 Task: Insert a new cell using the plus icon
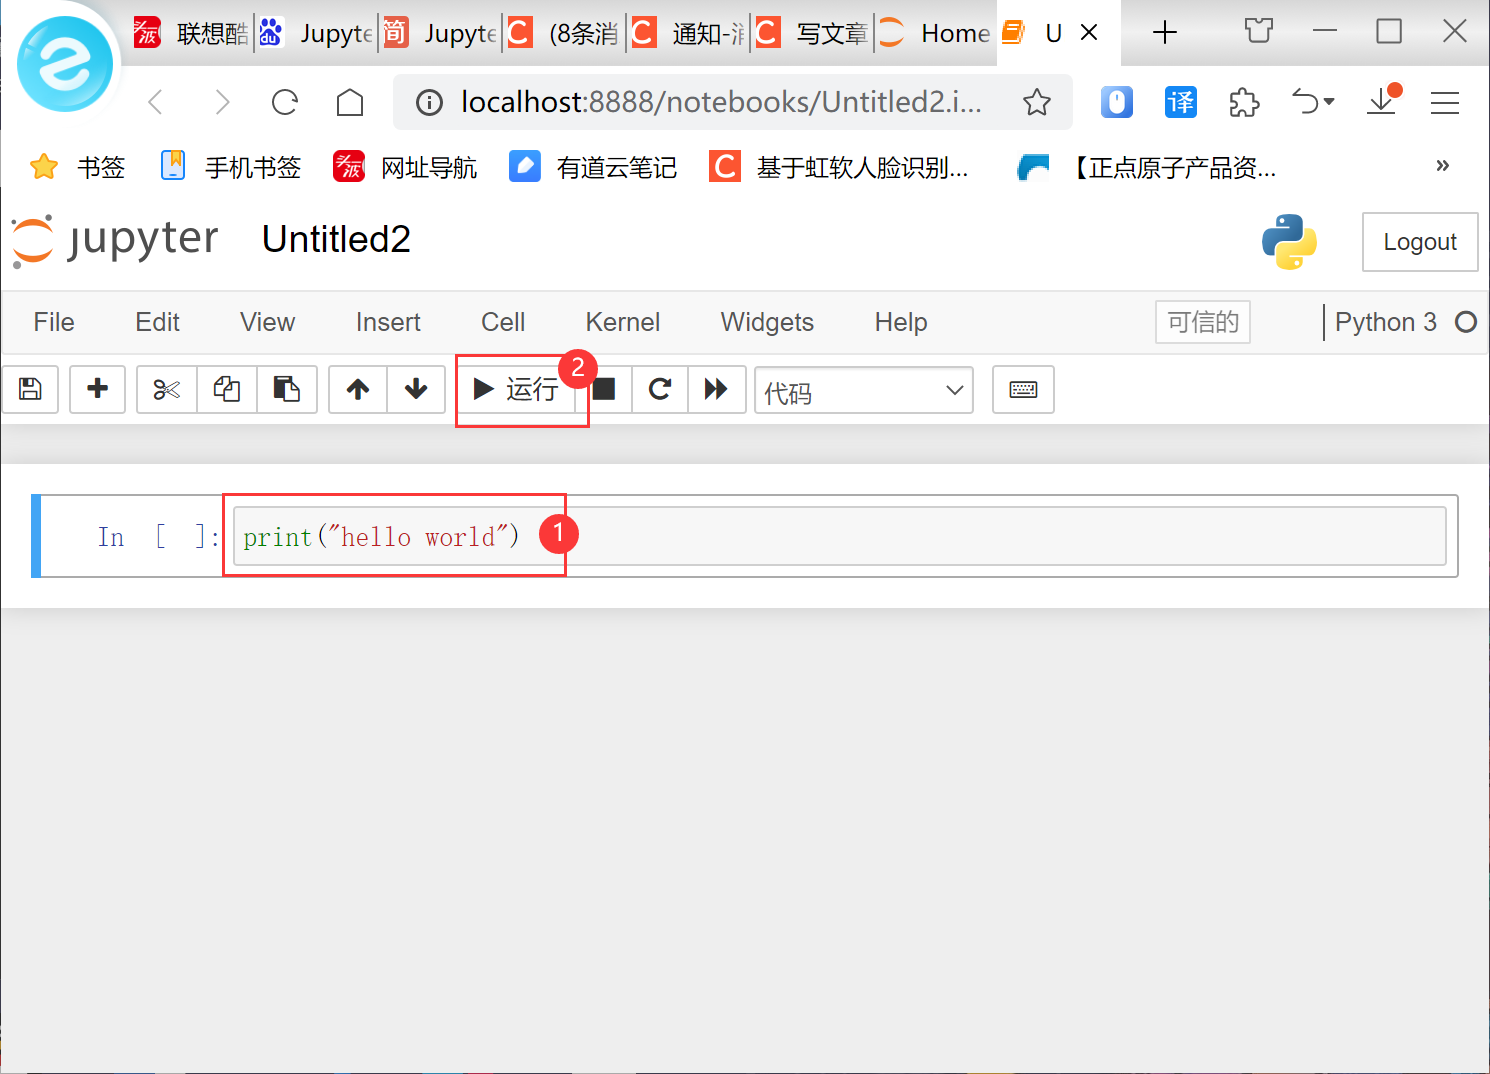tap(97, 389)
